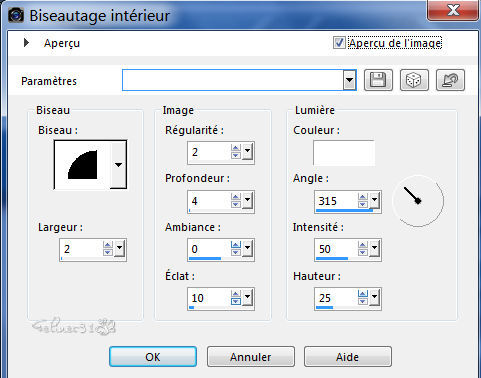This screenshot has height=378, width=481.
Task: Decrease Profondeur value with down spinner arrow
Action: (x=236, y=204)
